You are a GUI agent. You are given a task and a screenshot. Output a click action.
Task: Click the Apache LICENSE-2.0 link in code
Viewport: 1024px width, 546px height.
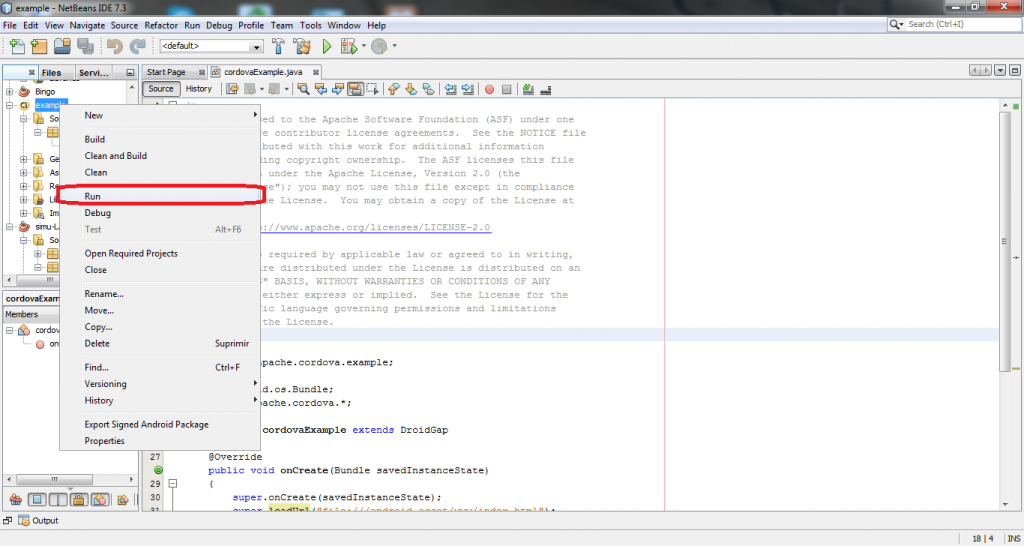pyautogui.click(x=374, y=227)
